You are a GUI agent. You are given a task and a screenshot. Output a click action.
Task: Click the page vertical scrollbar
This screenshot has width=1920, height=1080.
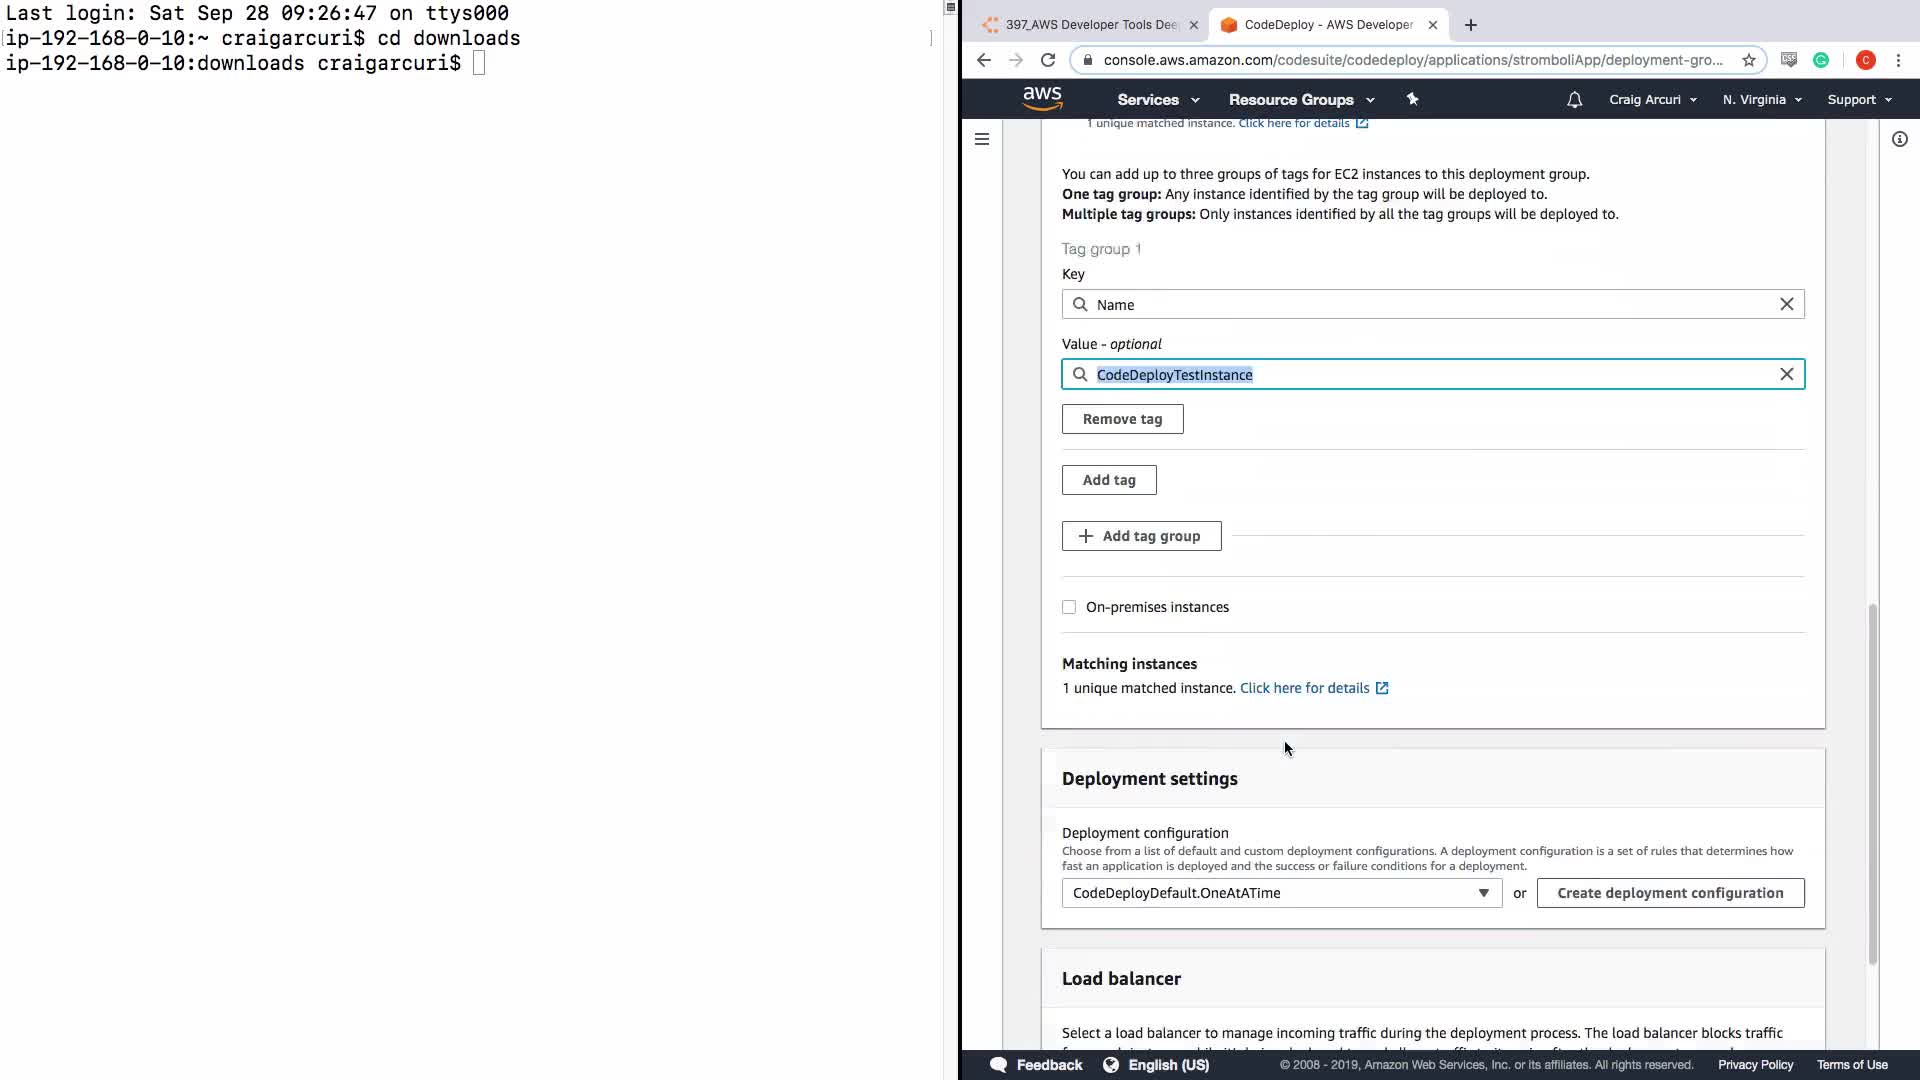[1872, 780]
